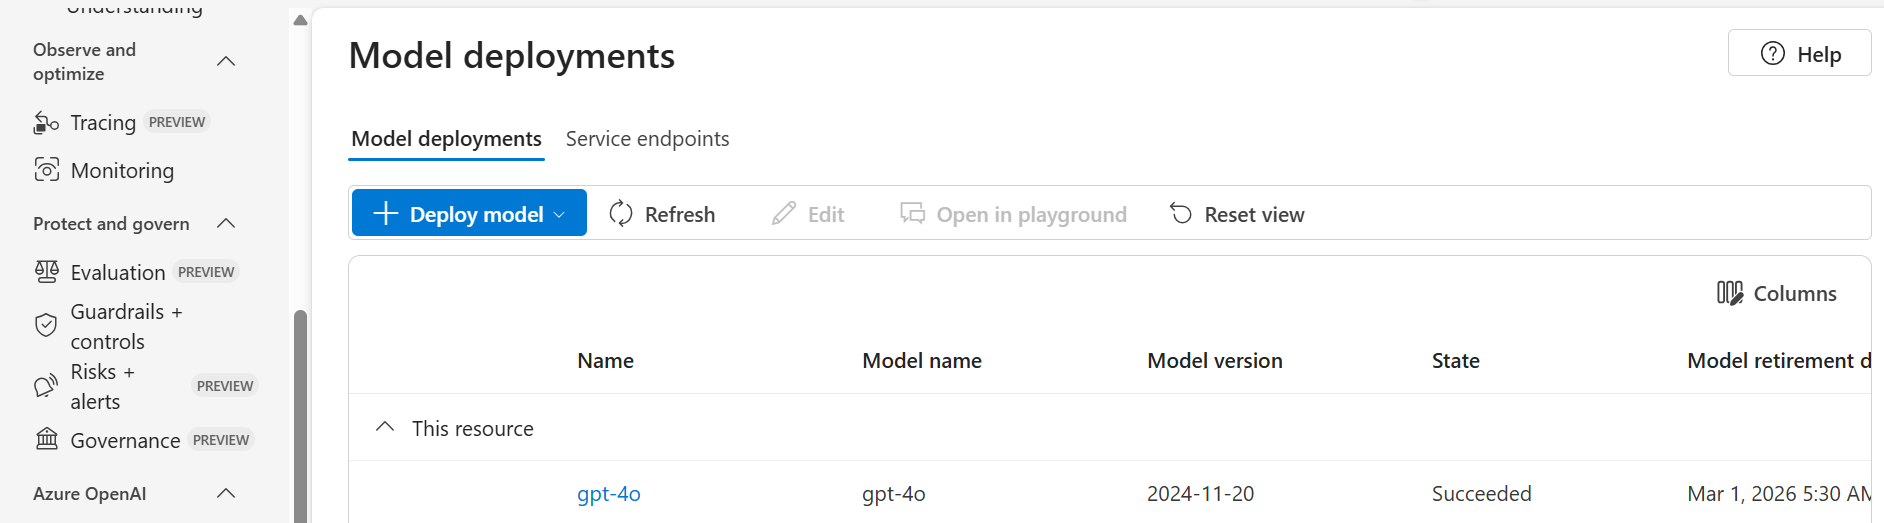Sort by the Model version column header
The width and height of the screenshot is (1884, 523).
click(x=1214, y=361)
